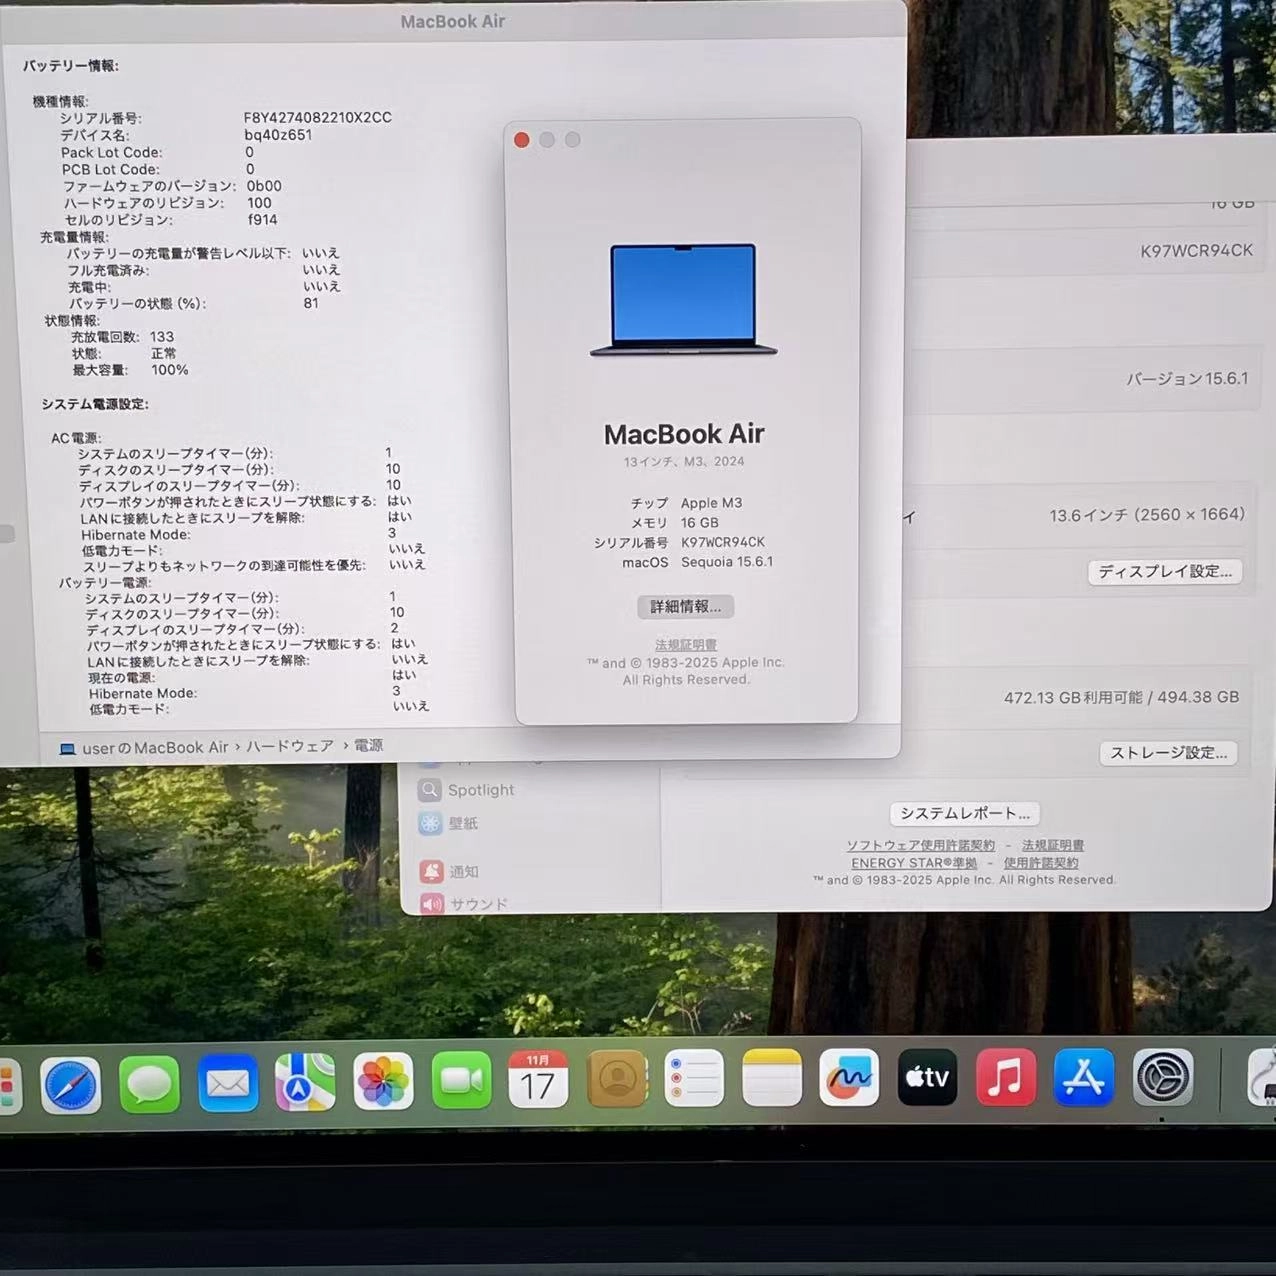
Task: Launch the App Store from the Dock
Action: pos(1084,1080)
